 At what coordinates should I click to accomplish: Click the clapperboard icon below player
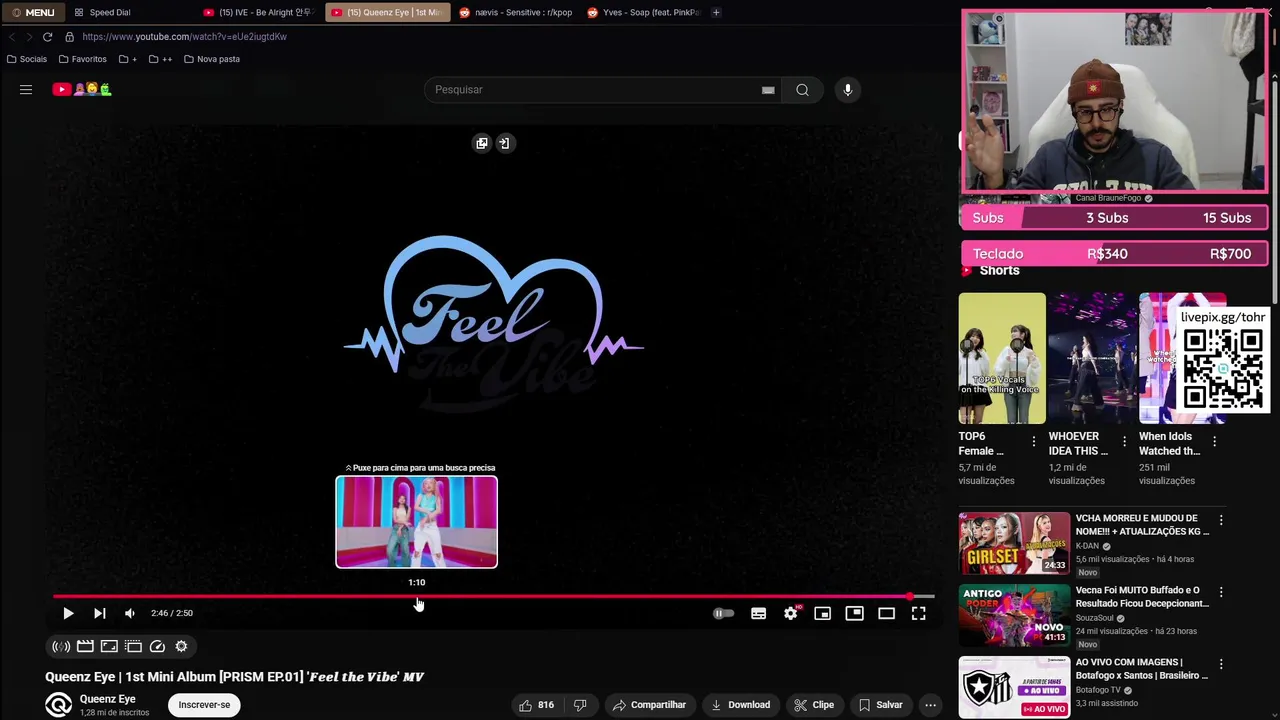[85, 646]
